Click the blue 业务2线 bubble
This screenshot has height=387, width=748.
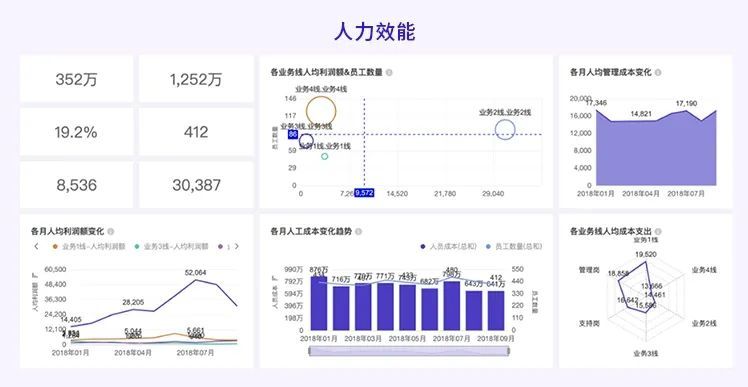coord(505,129)
